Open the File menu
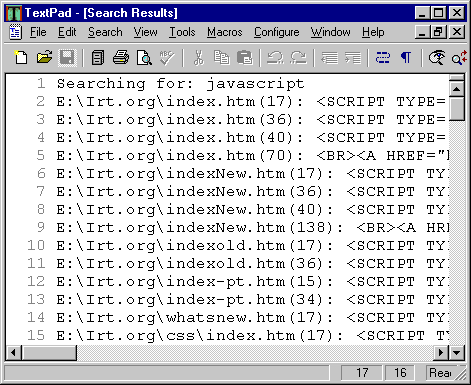Viewport: 471px width, 385px height. (x=38, y=32)
